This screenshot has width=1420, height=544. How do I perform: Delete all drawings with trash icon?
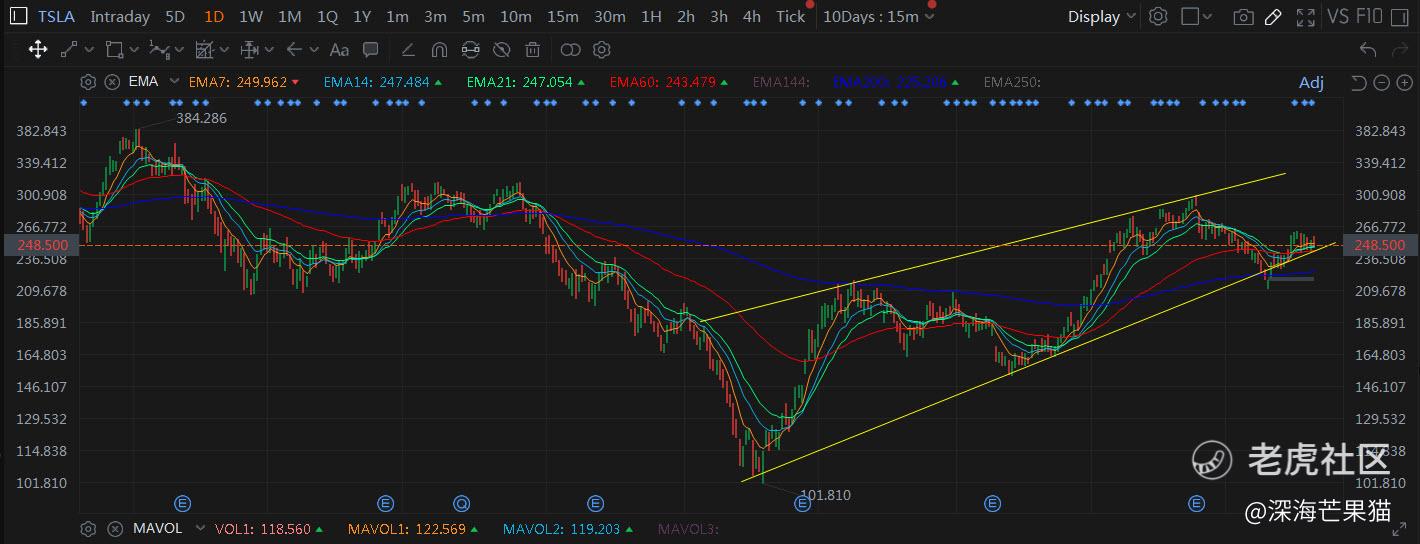click(533, 49)
